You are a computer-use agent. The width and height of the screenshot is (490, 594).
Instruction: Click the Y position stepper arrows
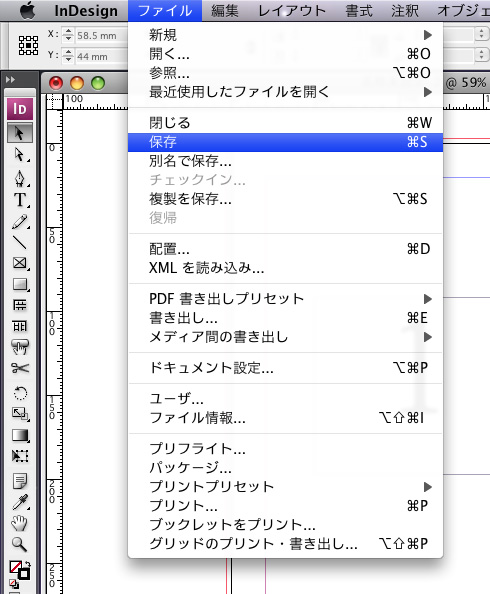pos(68,56)
